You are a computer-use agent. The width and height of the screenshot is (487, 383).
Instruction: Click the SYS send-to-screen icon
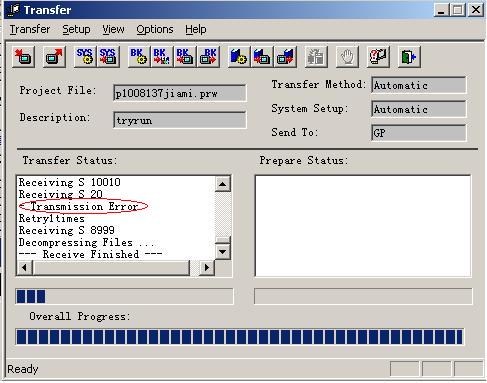[x=108, y=57]
